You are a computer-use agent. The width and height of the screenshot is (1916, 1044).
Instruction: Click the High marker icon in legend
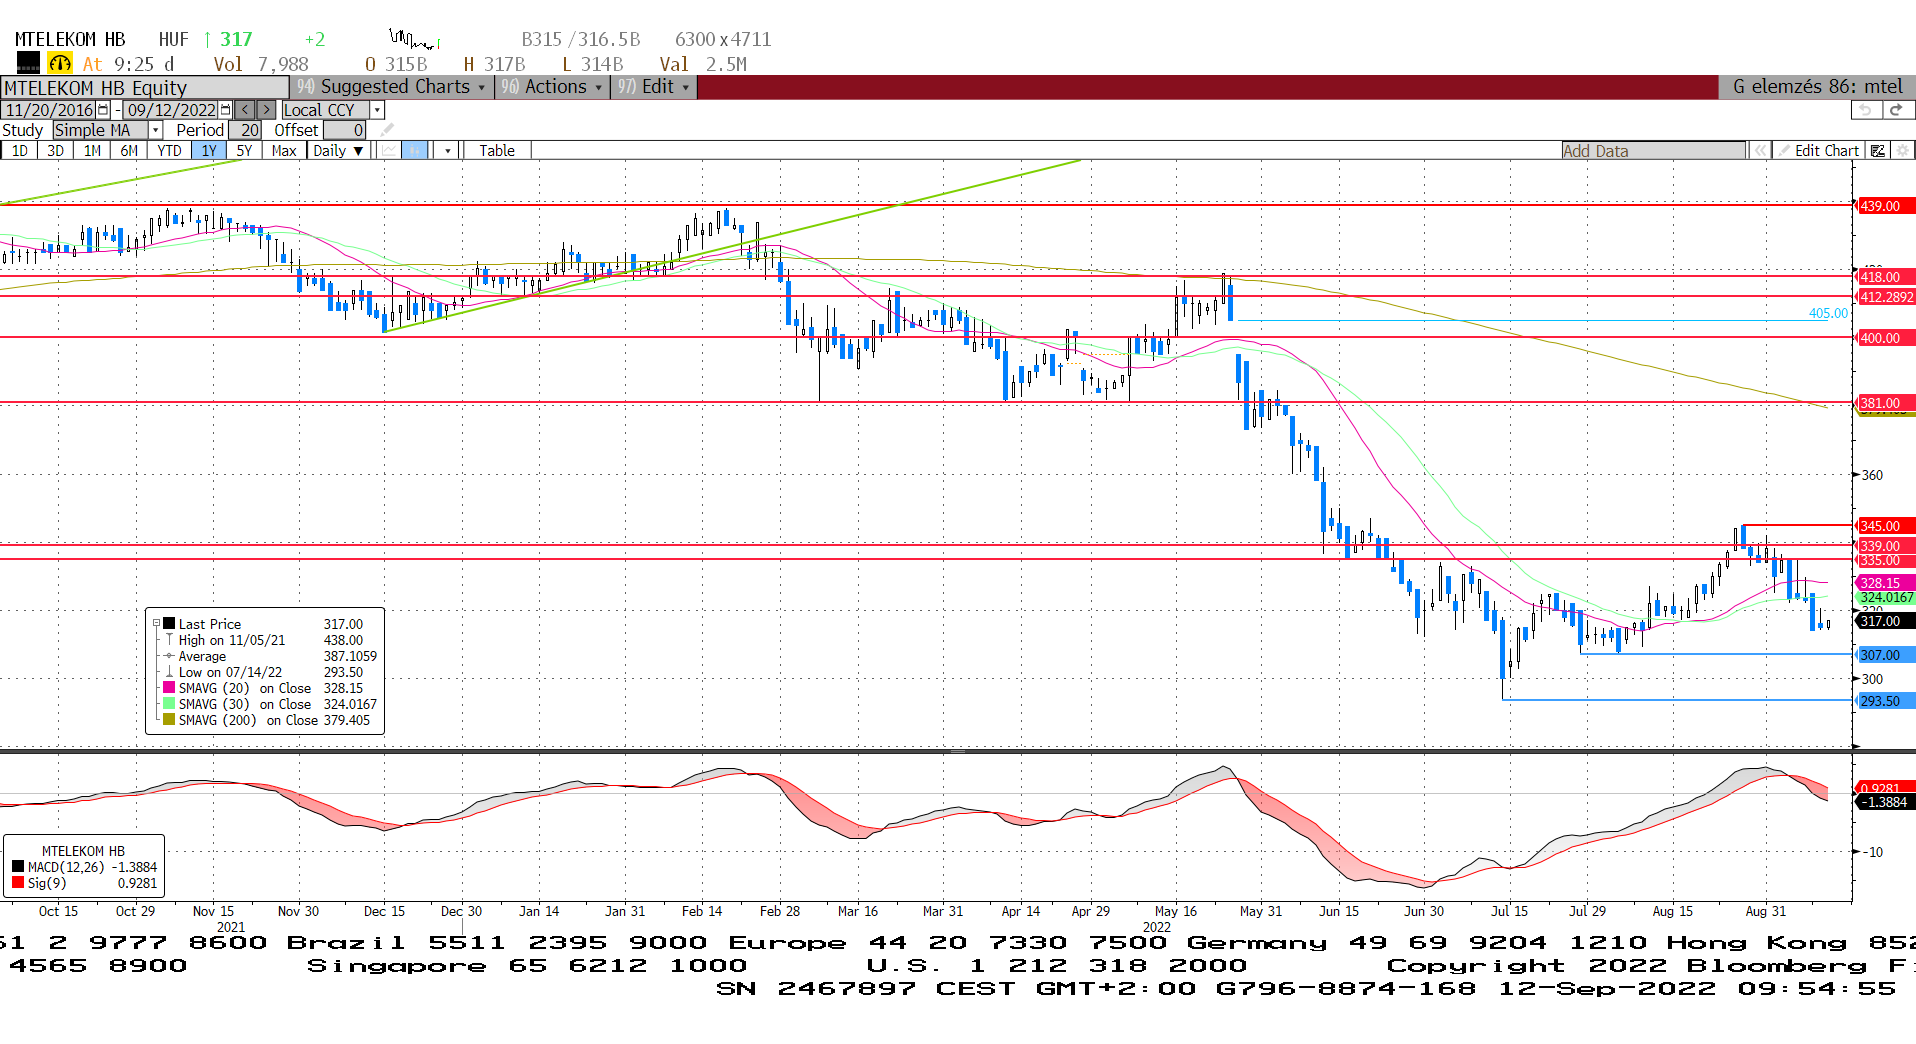[x=169, y=640]
